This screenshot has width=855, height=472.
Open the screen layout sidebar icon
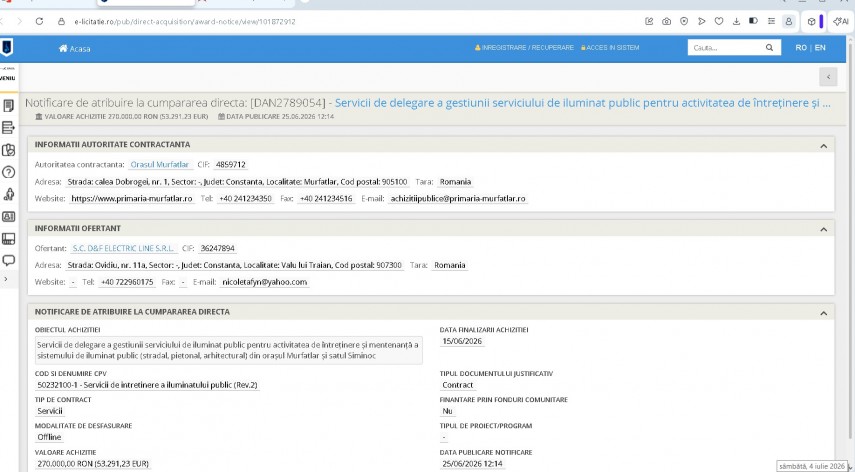tap(8, 239)
